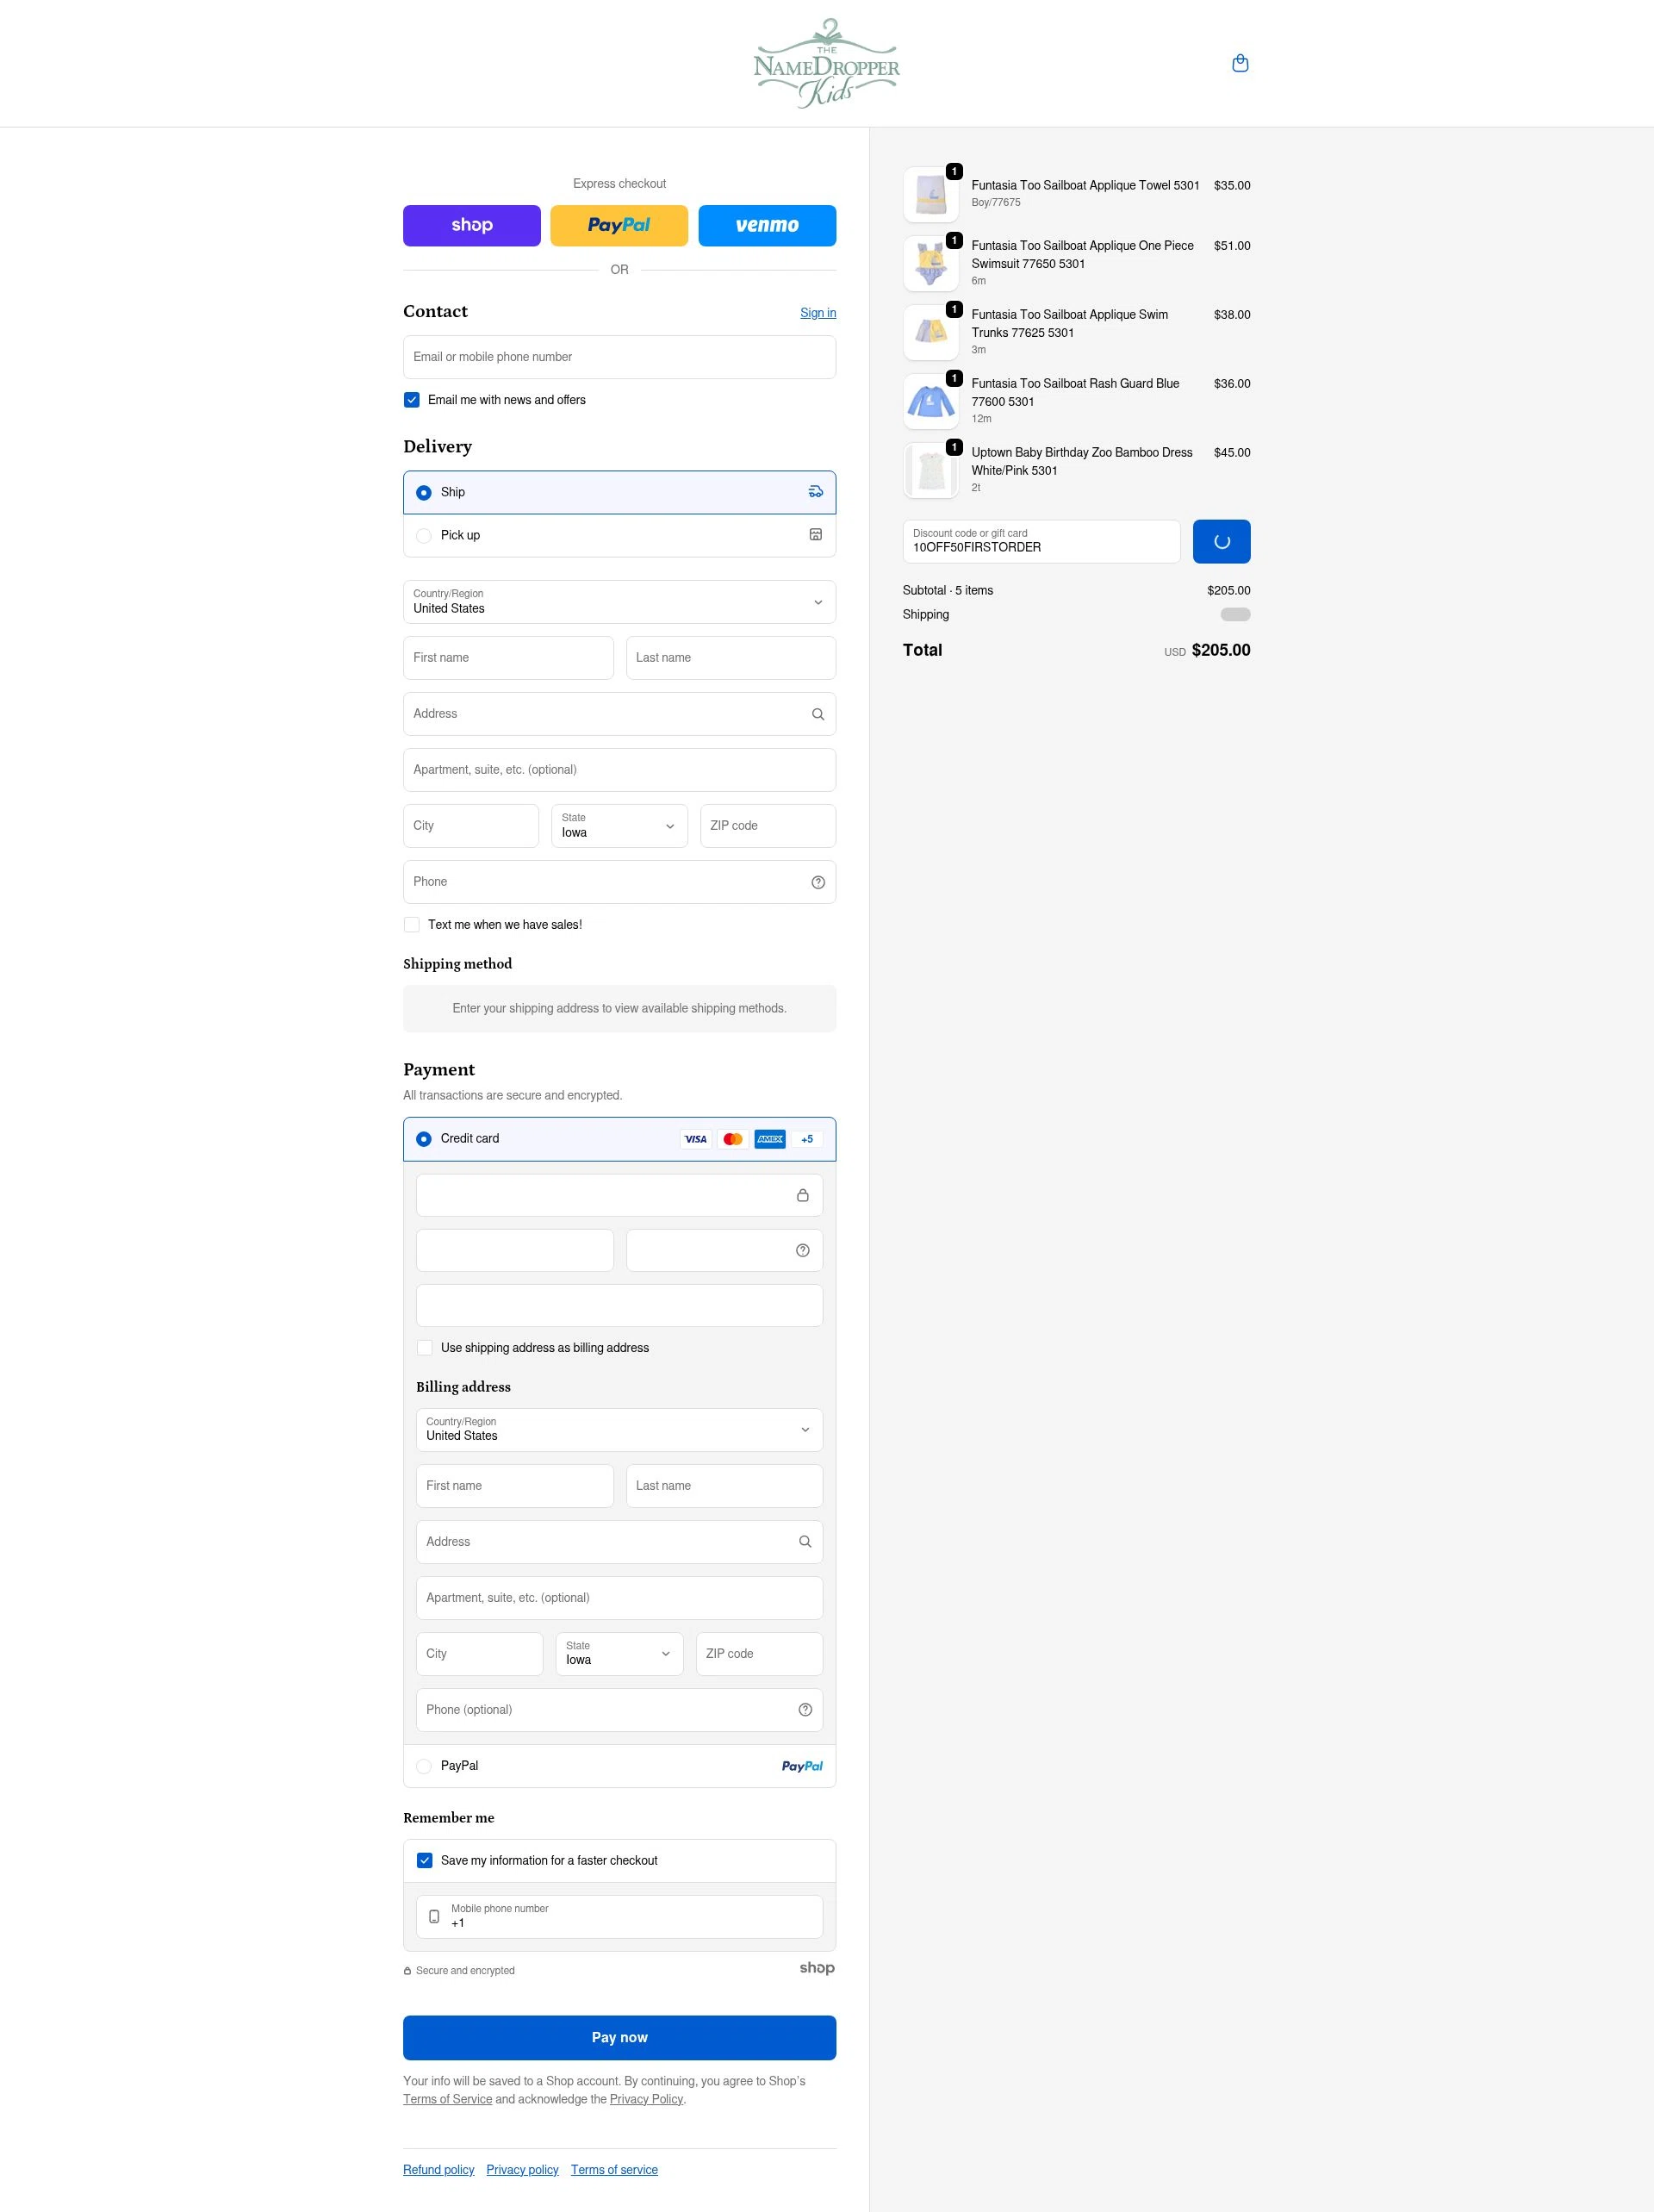The width and height of the screenshot is (1654, 2212).
Task: View the sailboat rash guard thumbnail
Action: click(x=930, y=401)
